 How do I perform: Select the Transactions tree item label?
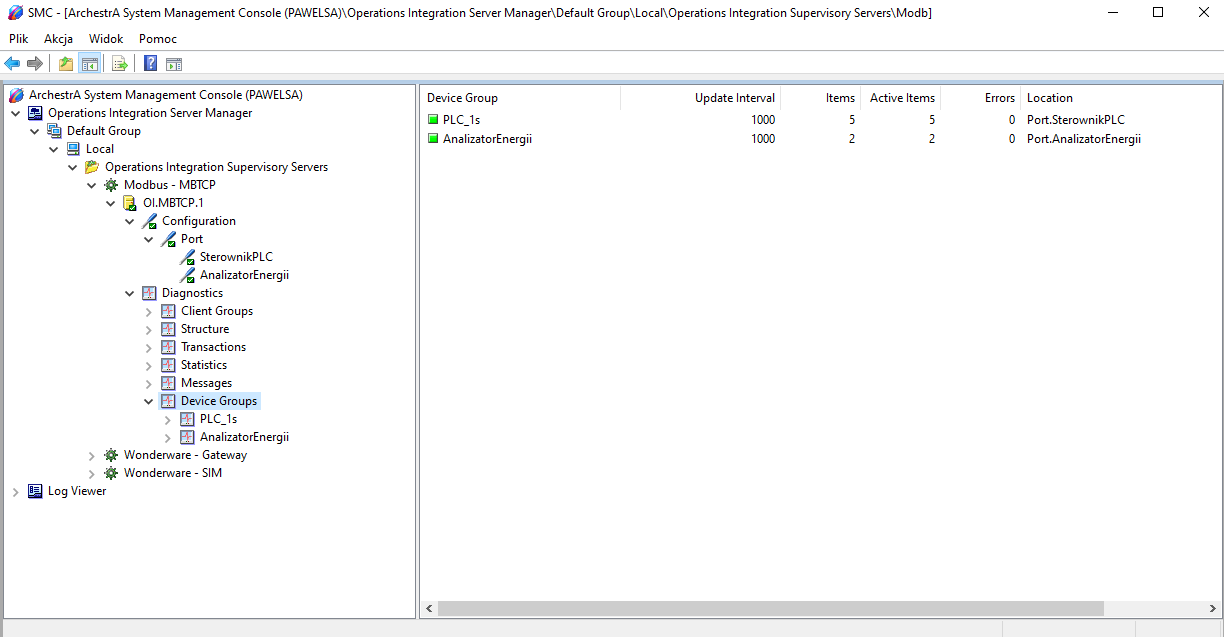pyautogui.click(x=213, y=347)
